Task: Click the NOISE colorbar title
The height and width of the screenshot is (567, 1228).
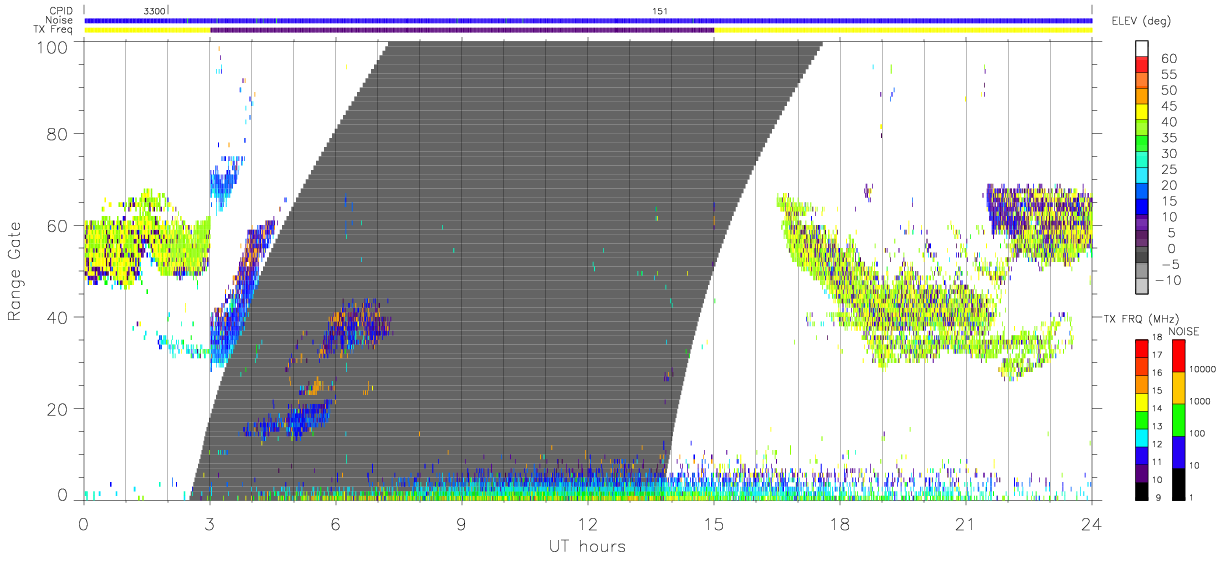Action: [1185, 331]
